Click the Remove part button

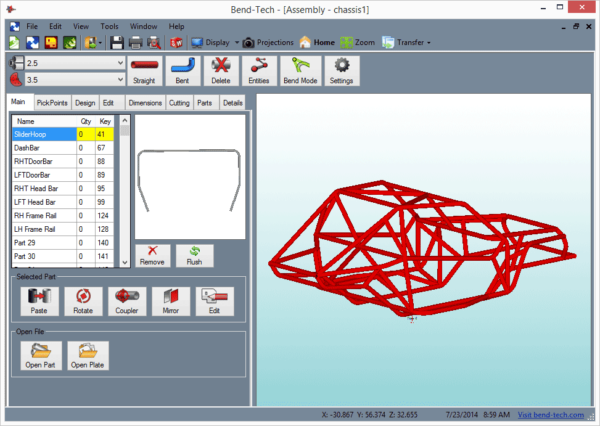(152, 256)
